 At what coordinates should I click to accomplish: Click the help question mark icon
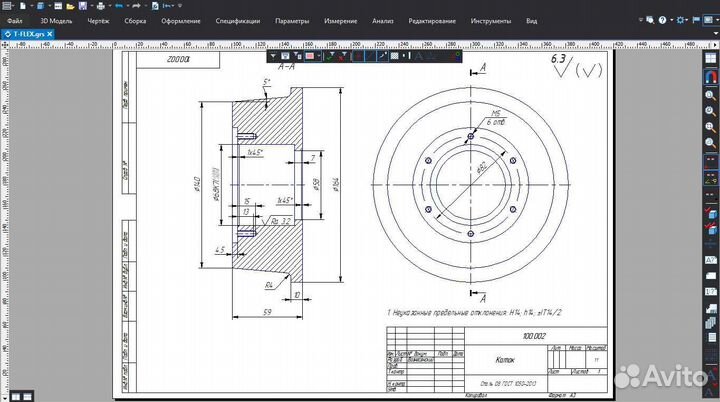pos(662,20)
